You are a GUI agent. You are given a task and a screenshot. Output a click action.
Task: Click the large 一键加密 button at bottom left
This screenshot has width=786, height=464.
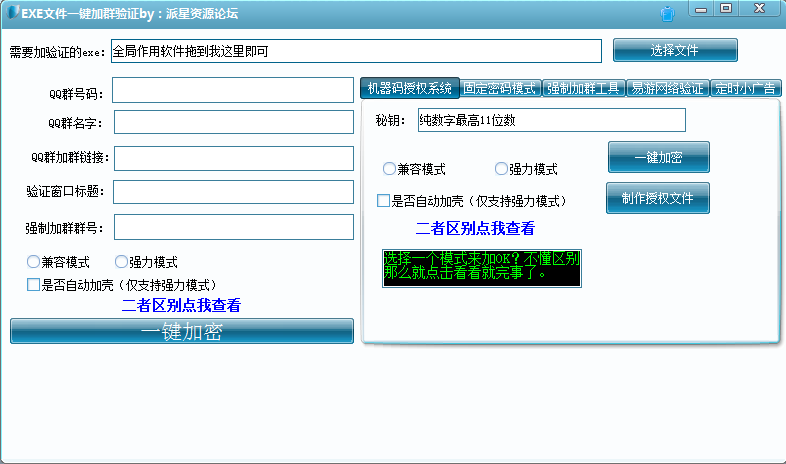181,331
